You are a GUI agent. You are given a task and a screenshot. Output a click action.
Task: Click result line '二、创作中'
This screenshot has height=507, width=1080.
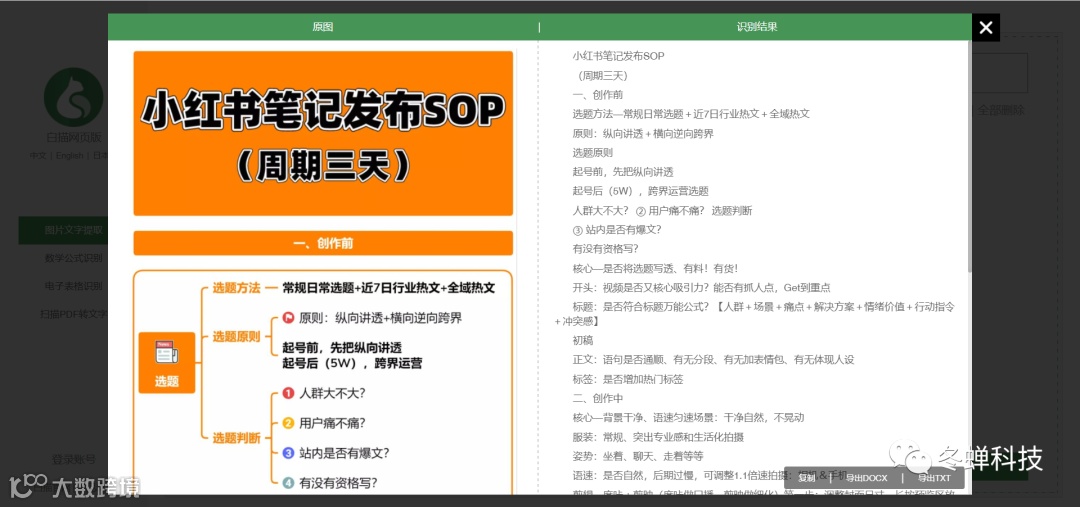(597, 398)
